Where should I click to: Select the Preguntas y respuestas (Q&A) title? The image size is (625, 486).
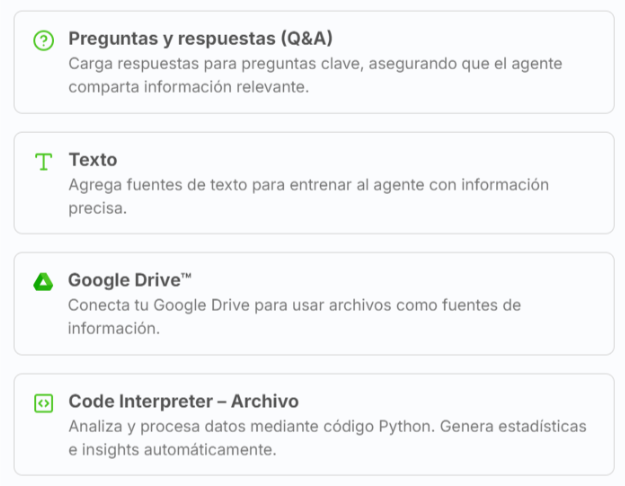click(x=200, y=39)
